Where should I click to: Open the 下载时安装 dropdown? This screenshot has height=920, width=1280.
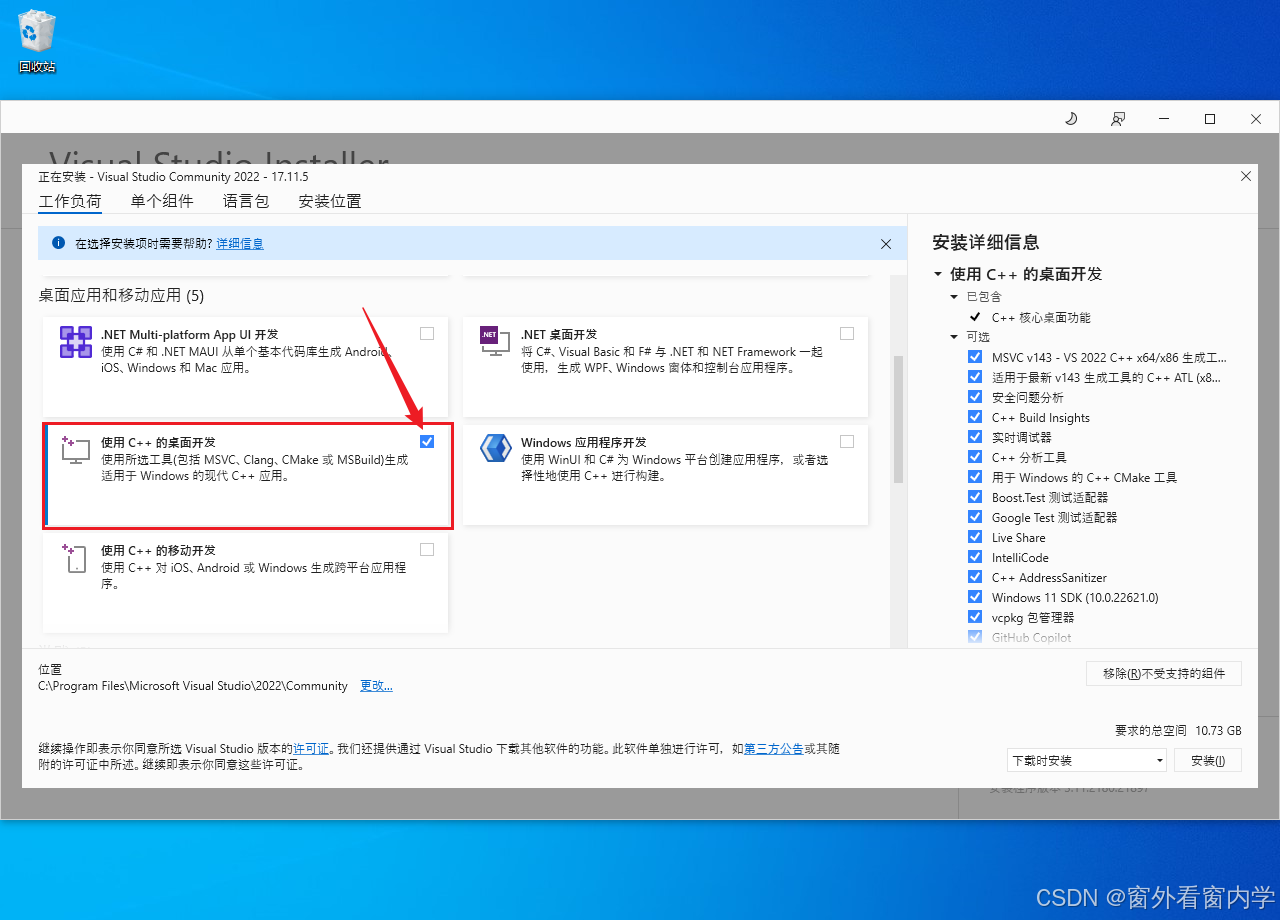coord(1087,760)
